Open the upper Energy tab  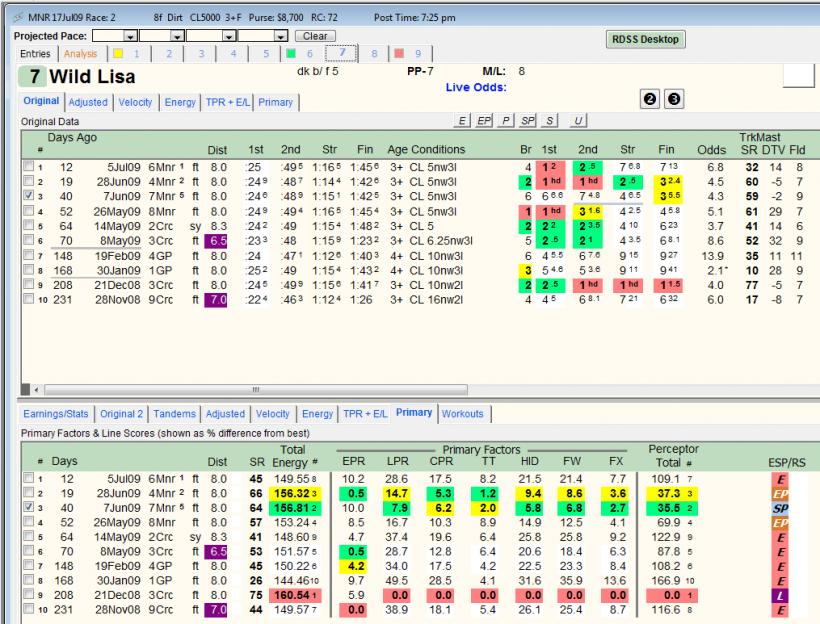click(x=180, y=103)
